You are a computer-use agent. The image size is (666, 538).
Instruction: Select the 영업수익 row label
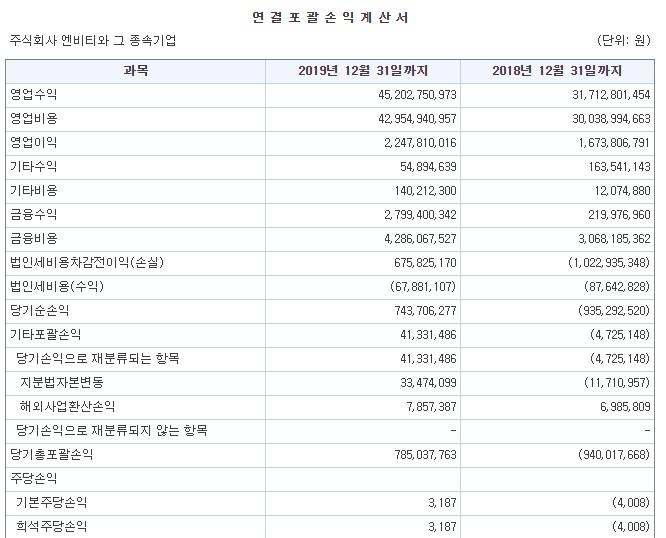pos(34,94)
